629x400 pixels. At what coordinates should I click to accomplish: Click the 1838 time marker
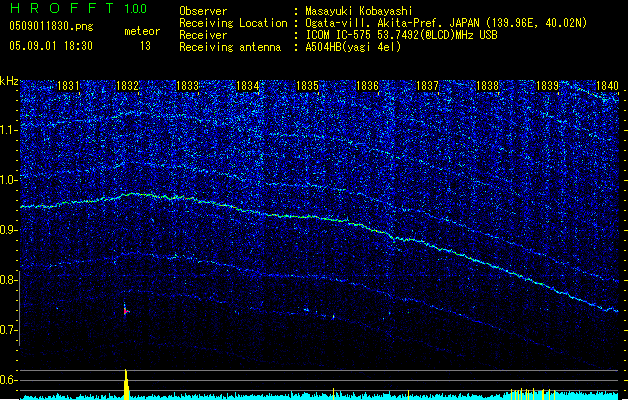[487, 86]
